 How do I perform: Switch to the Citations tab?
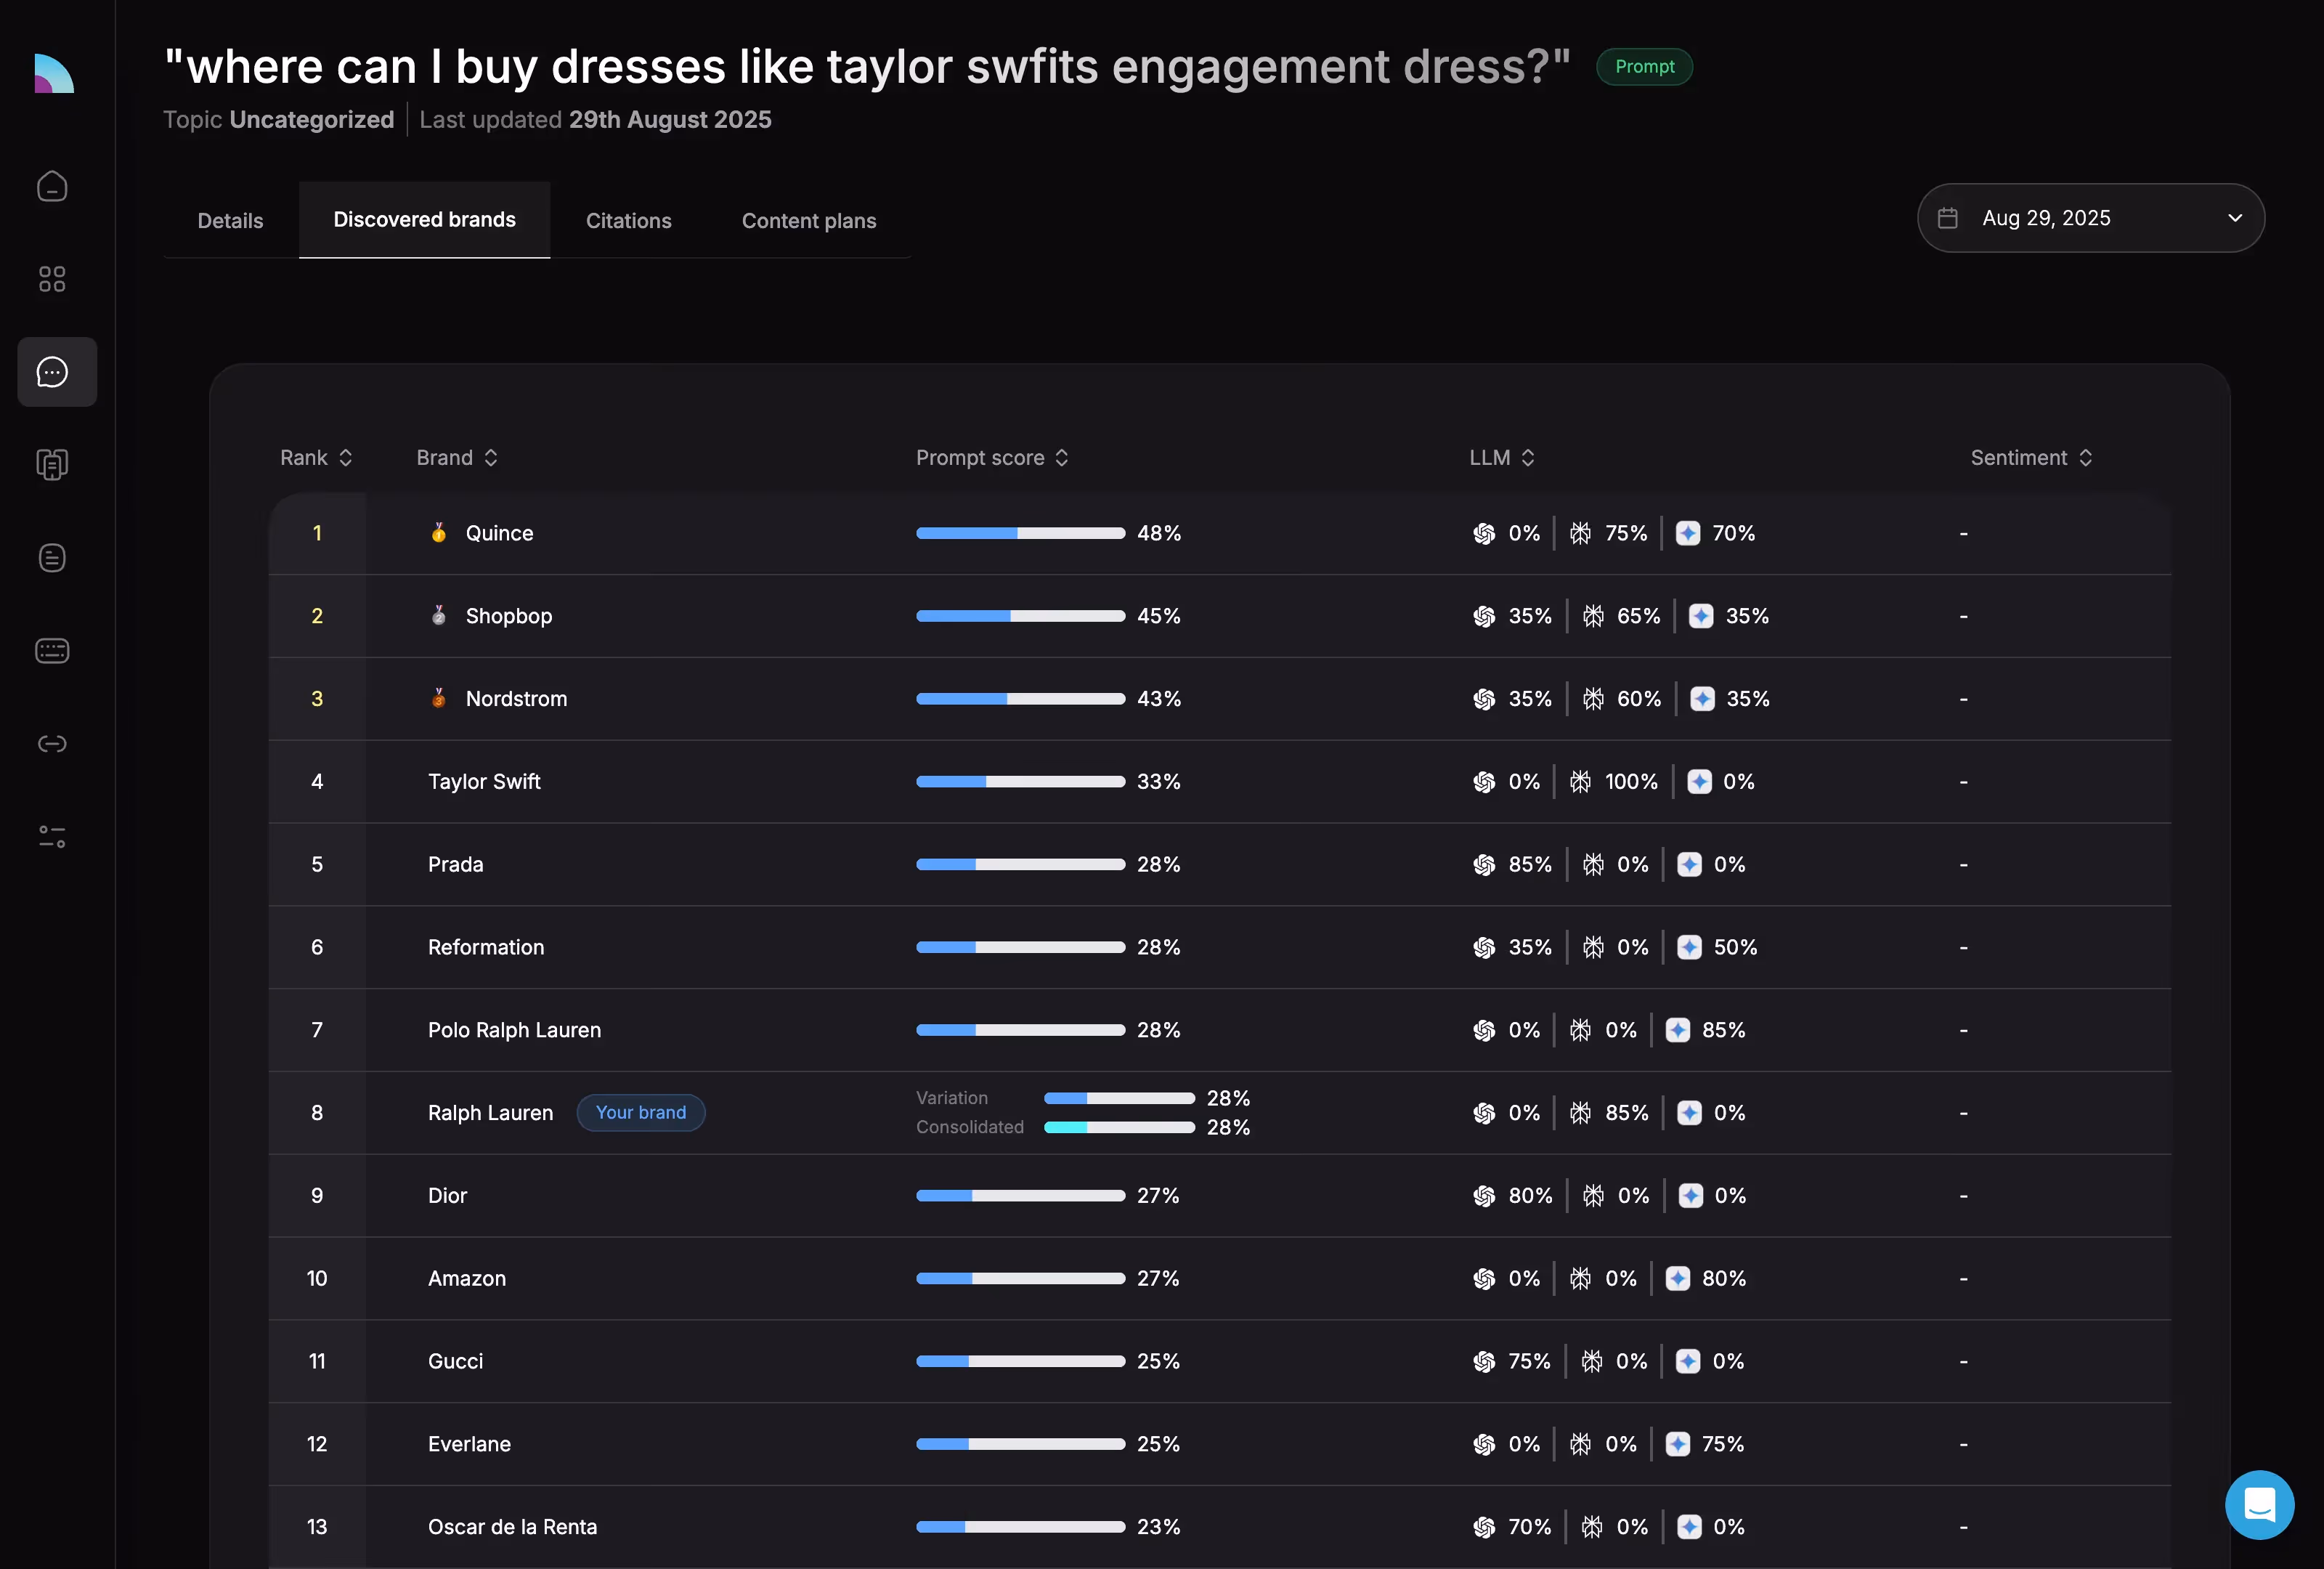click(628, 221)
